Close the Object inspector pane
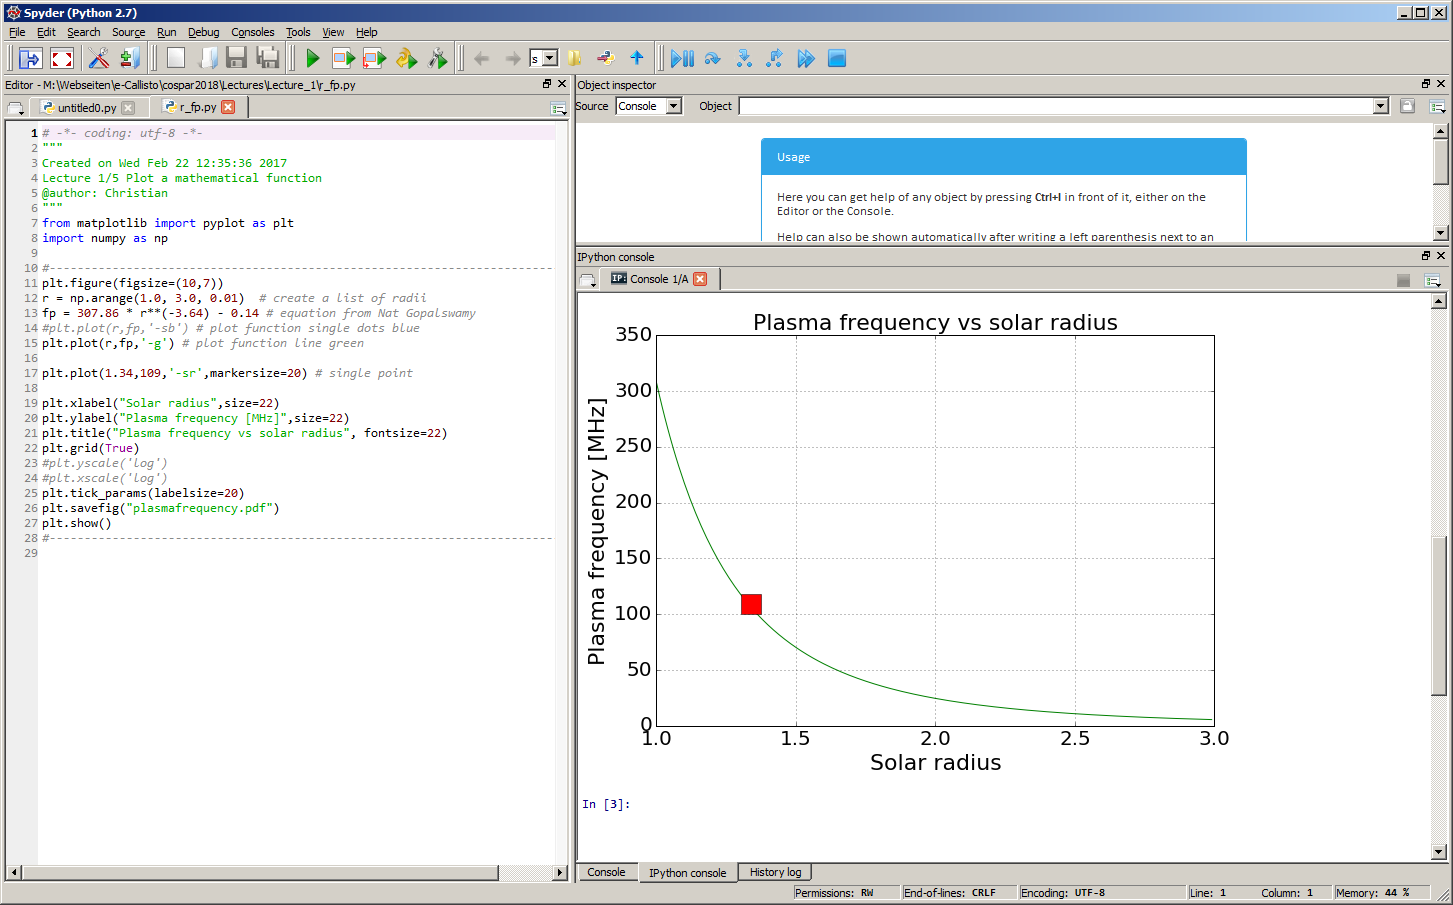This screenshot has width=1453, height=905. (x=1441, y=84)
